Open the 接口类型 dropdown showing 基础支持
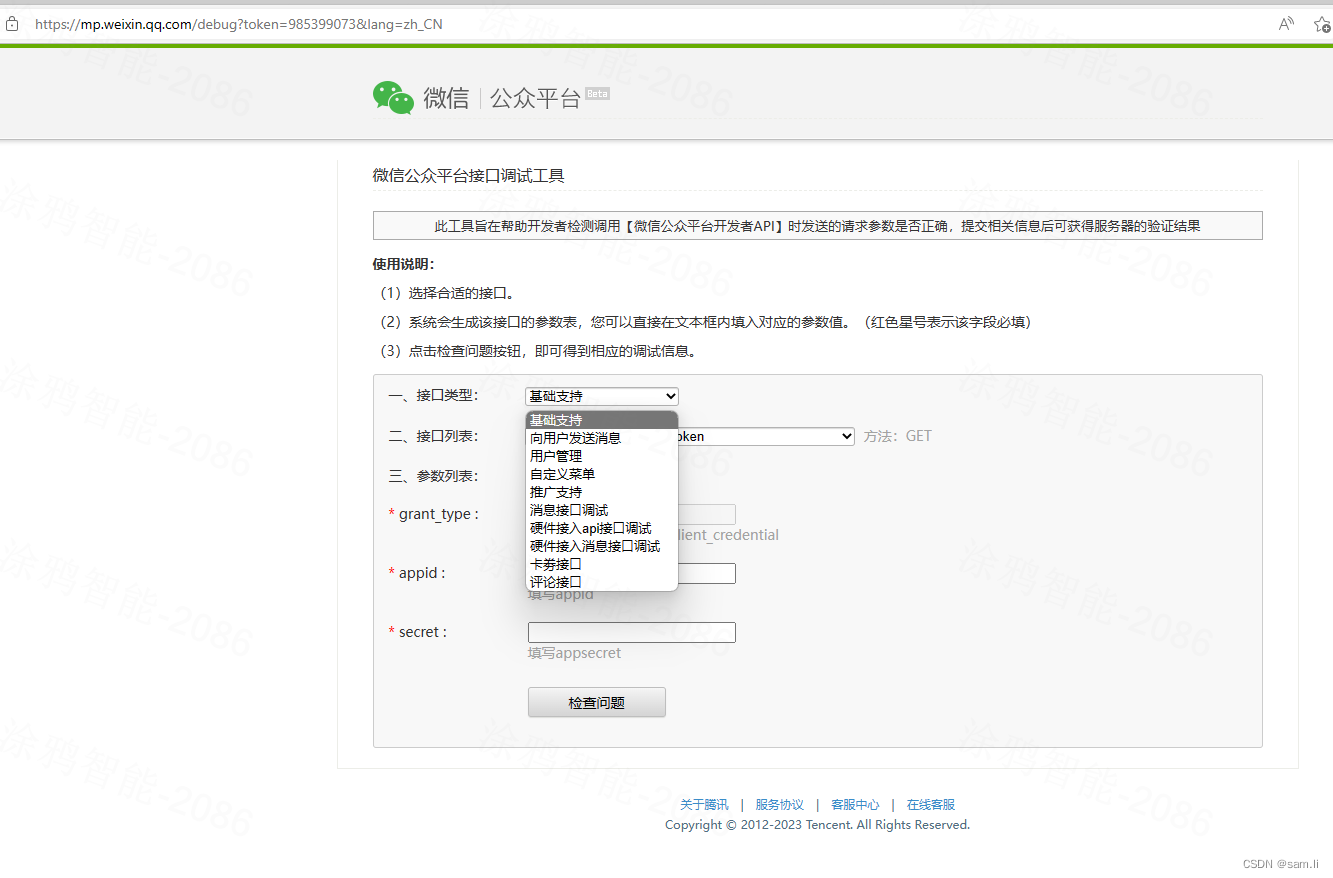Image resolution: width=1333 pixels, height=878 pixels. point(602,396)
